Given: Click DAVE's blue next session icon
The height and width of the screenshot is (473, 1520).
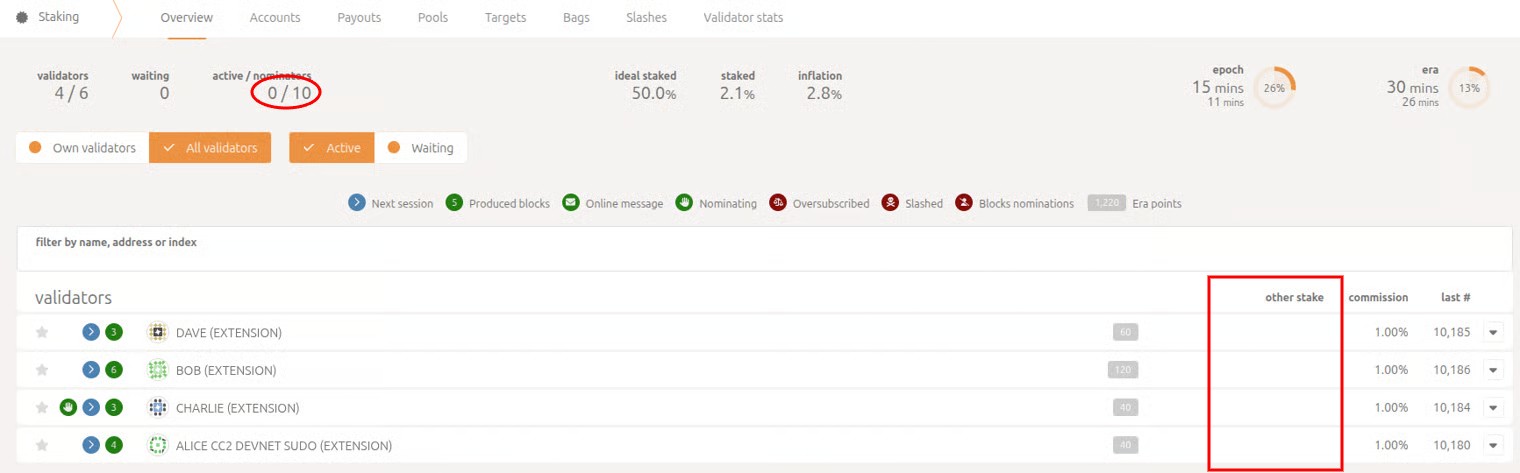Looking at the screenshot, I should (91, 333).
